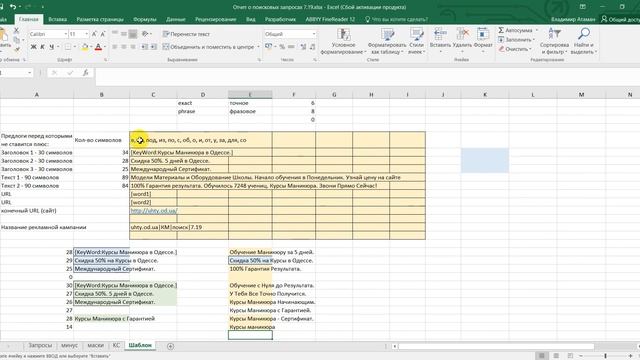Open the Name Box dropdown arrow
Screen dimensions: 640x360
pyautogui.click(x=29, y=73)
